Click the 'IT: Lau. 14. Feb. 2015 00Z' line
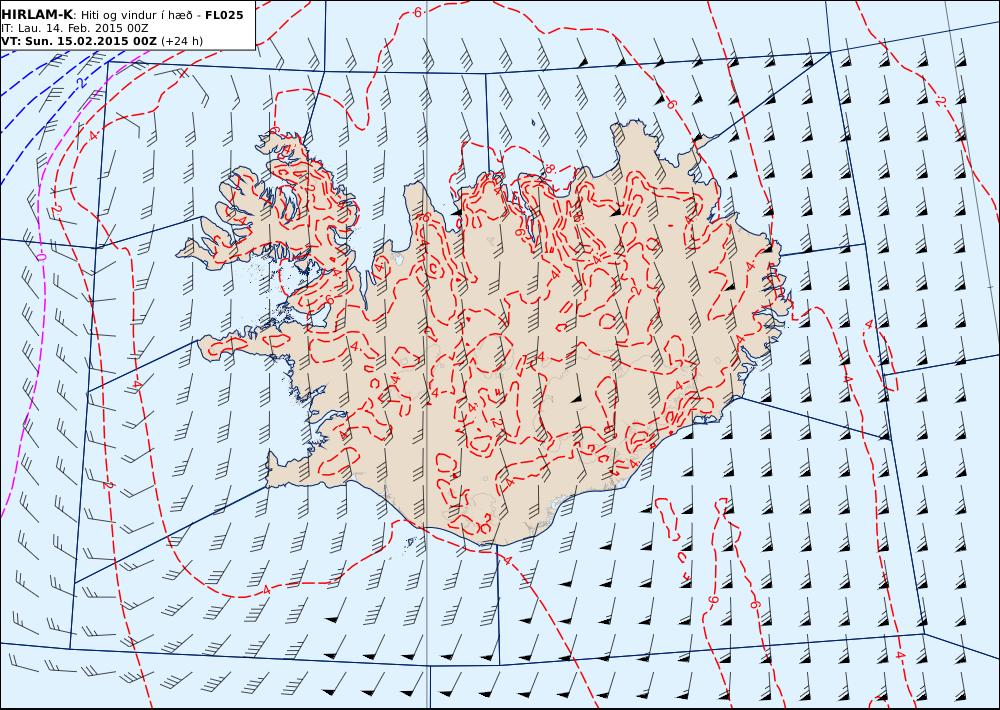 tap(76, 28)
